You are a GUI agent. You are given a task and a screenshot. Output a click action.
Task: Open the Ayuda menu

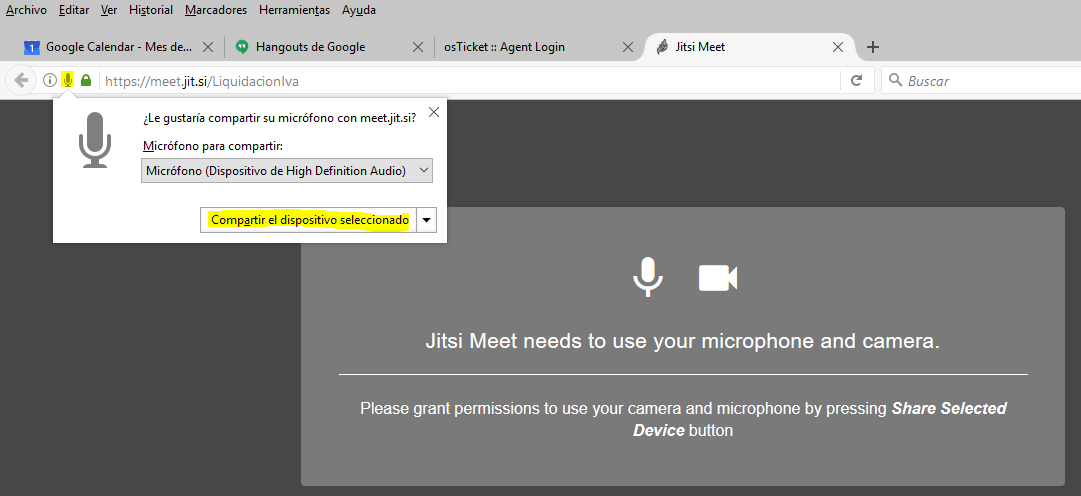(x=359, y=10)
